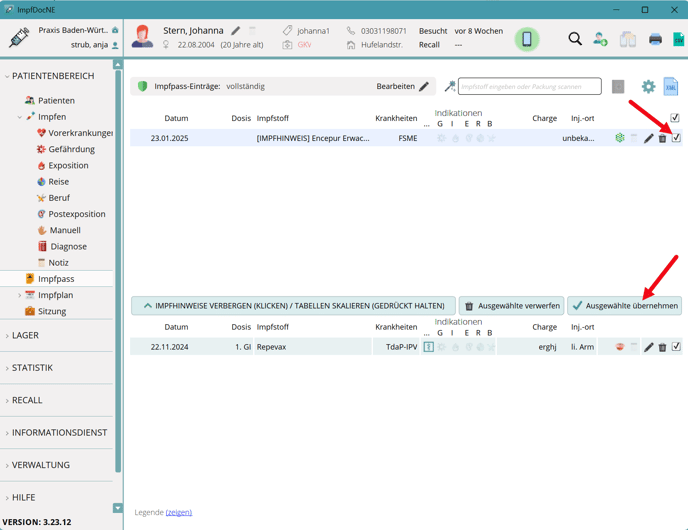Click the indication info icon in the Repevax row
This screenshot has width=688, height=530.
coord(429,347)
